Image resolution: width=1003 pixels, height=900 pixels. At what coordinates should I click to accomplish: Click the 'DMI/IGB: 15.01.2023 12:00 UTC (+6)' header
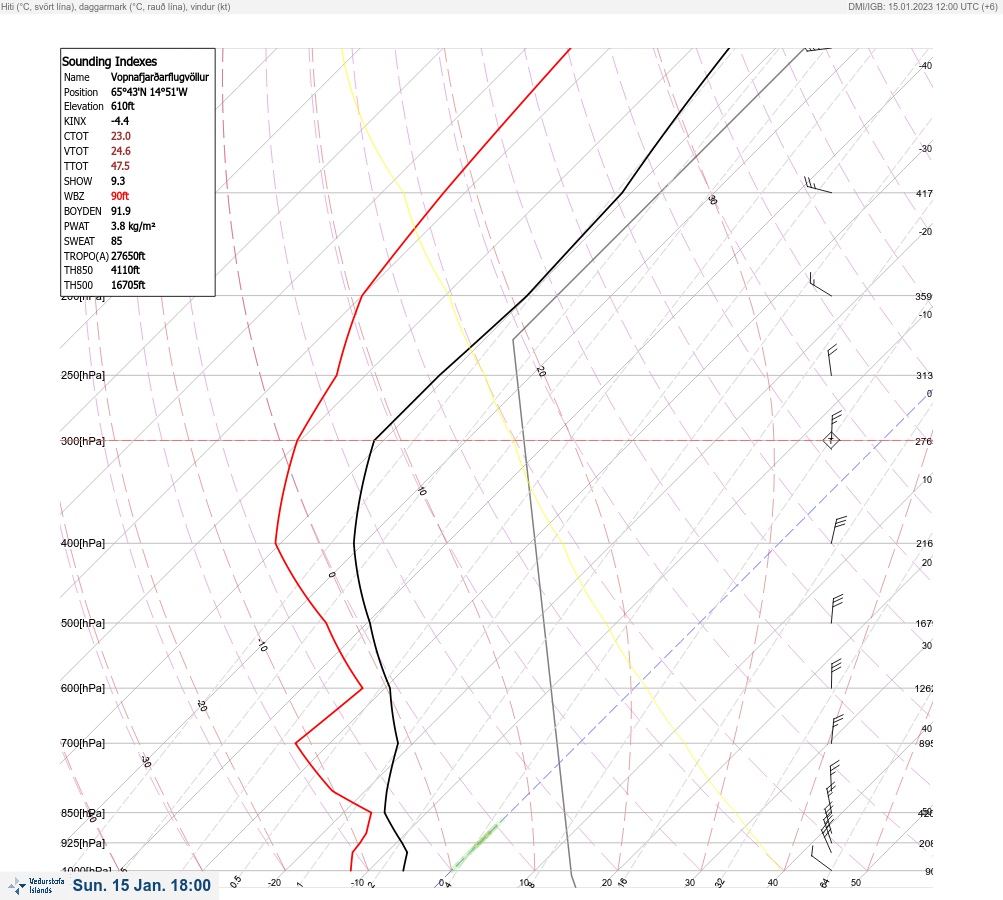[x=922, y=6]
